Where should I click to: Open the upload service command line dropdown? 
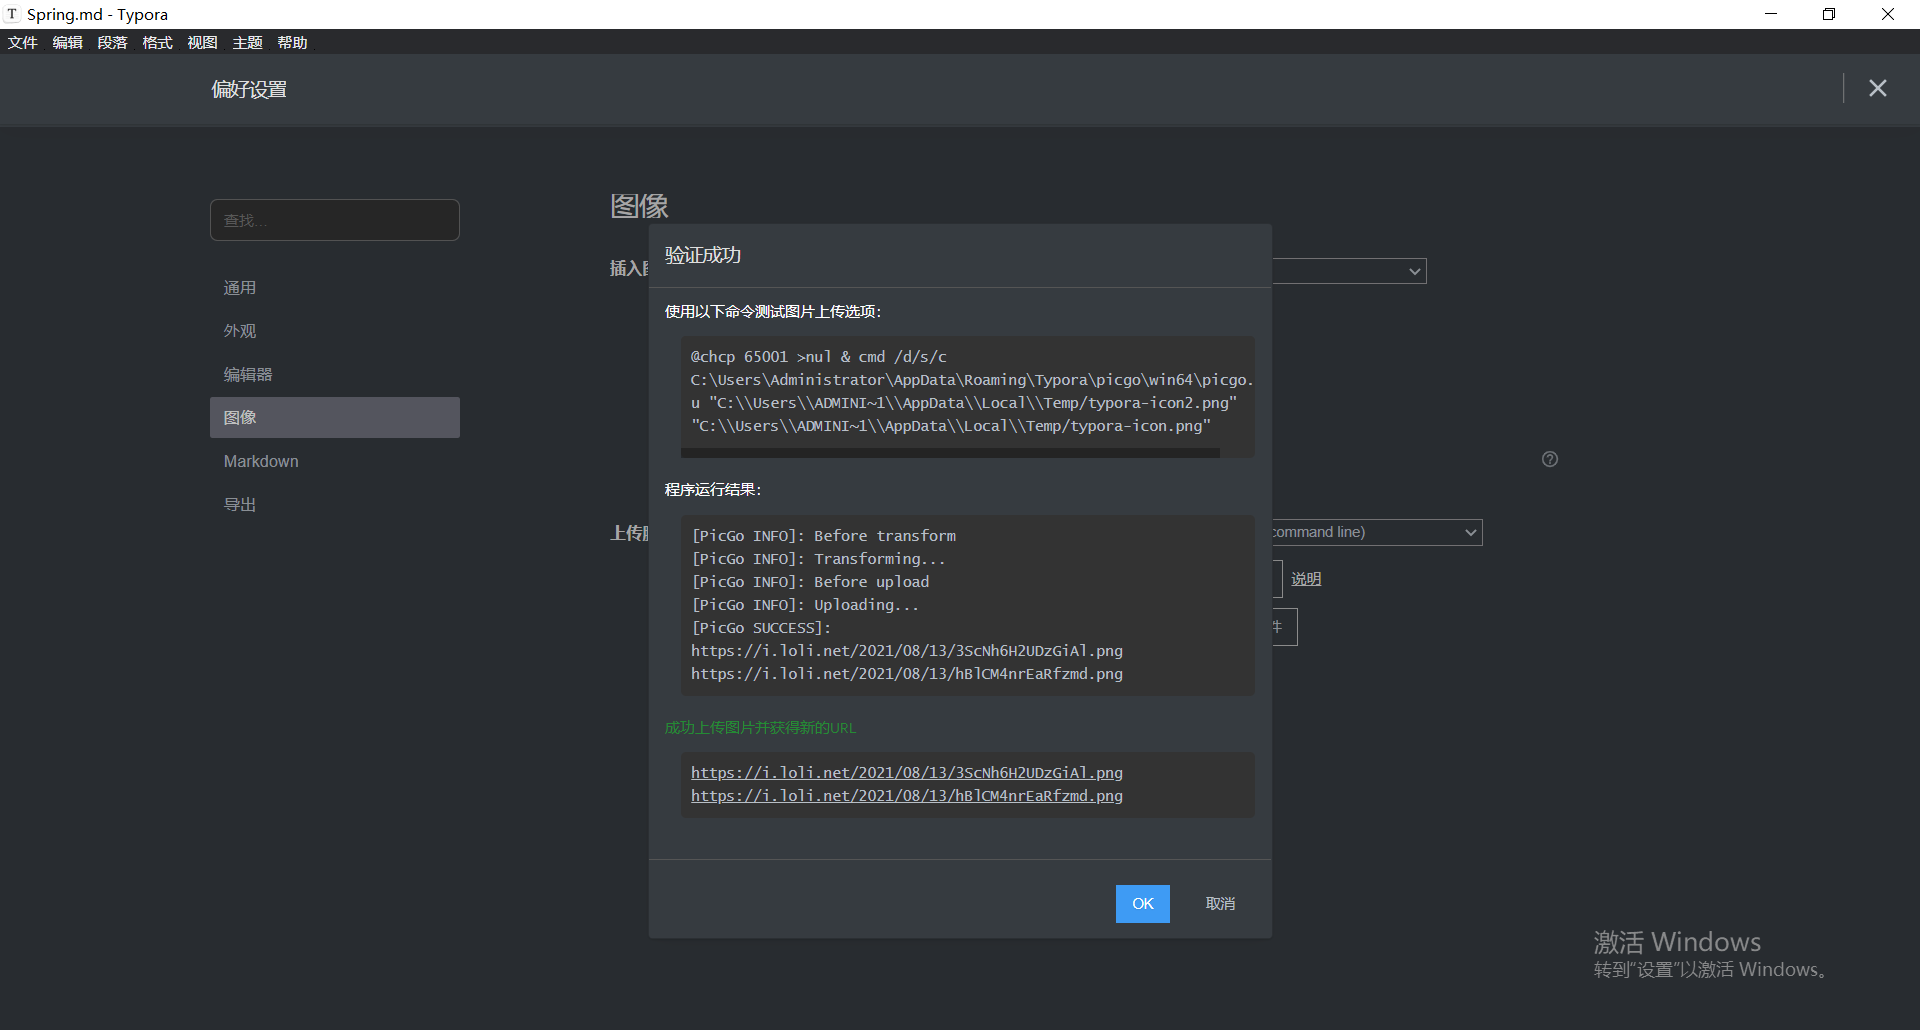[x=1376, y=532]
